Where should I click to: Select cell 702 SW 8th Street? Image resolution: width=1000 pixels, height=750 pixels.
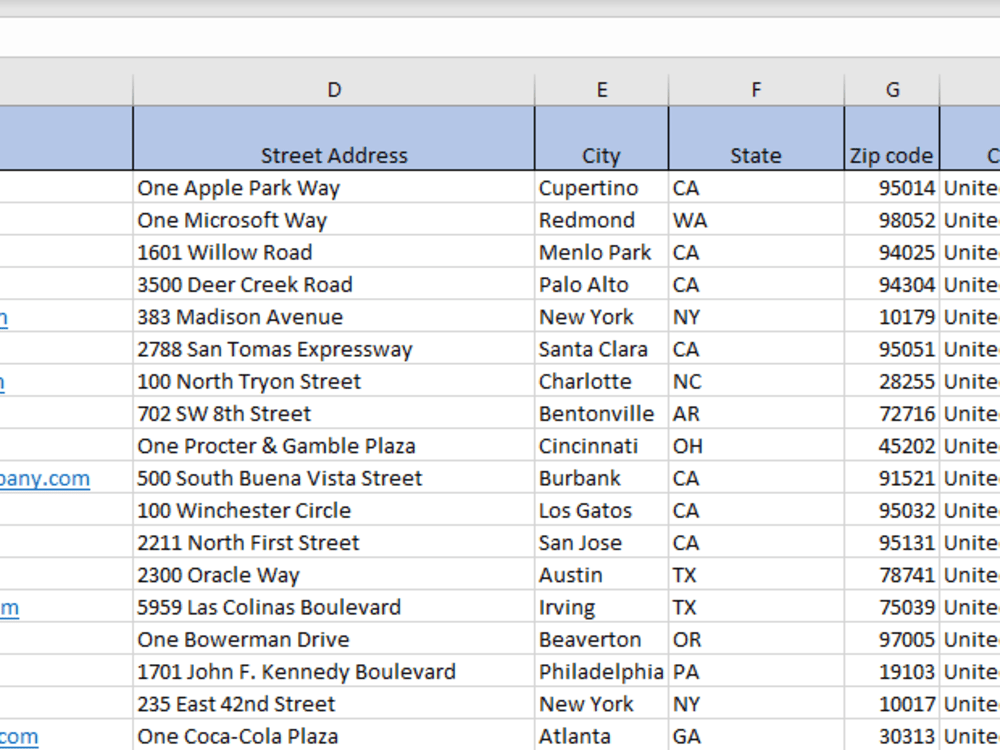point(334,413)
